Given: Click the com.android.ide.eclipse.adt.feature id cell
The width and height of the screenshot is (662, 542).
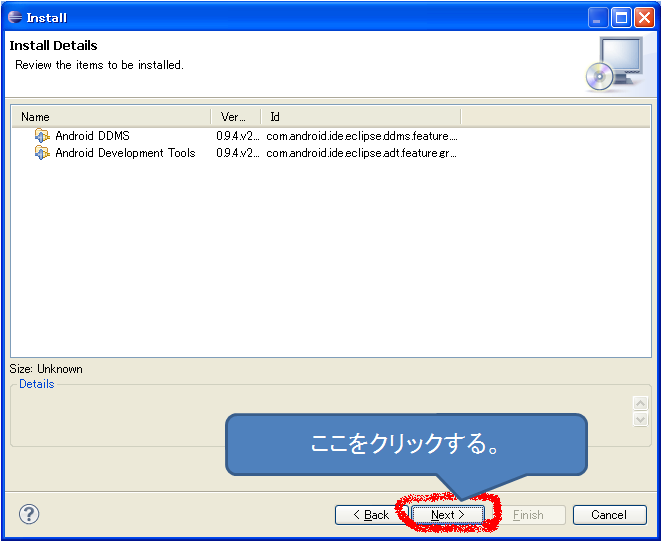Looking at the screenshot, I should pos(362,152).
